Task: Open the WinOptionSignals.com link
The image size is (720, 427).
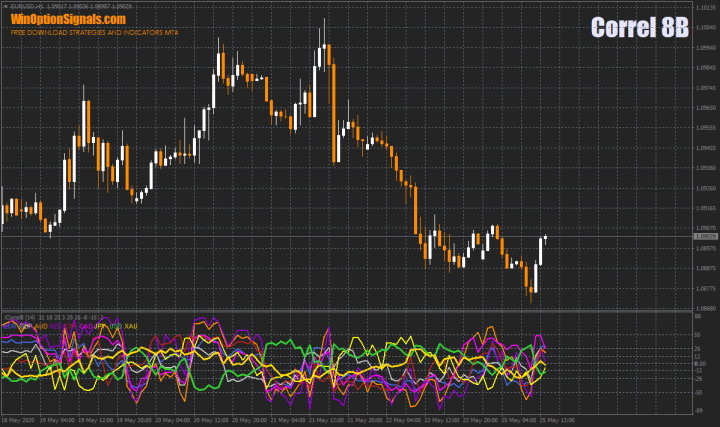Action: point(68,19)
